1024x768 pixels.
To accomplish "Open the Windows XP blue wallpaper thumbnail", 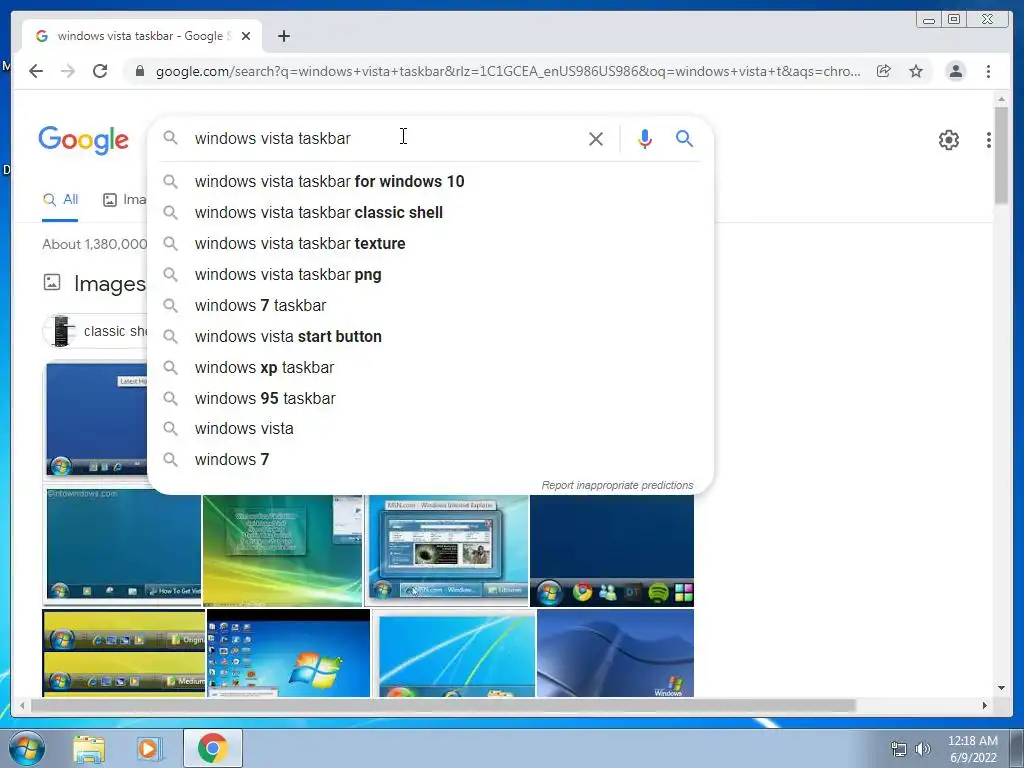I will (615, 653).
